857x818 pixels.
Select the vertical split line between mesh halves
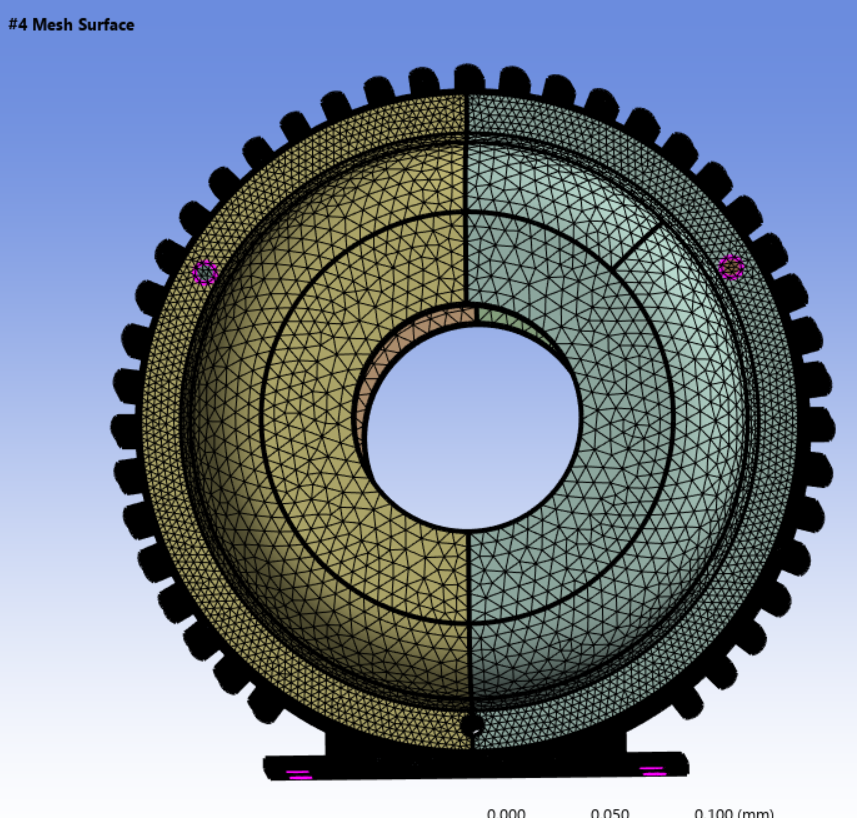[x=466, y=200]
